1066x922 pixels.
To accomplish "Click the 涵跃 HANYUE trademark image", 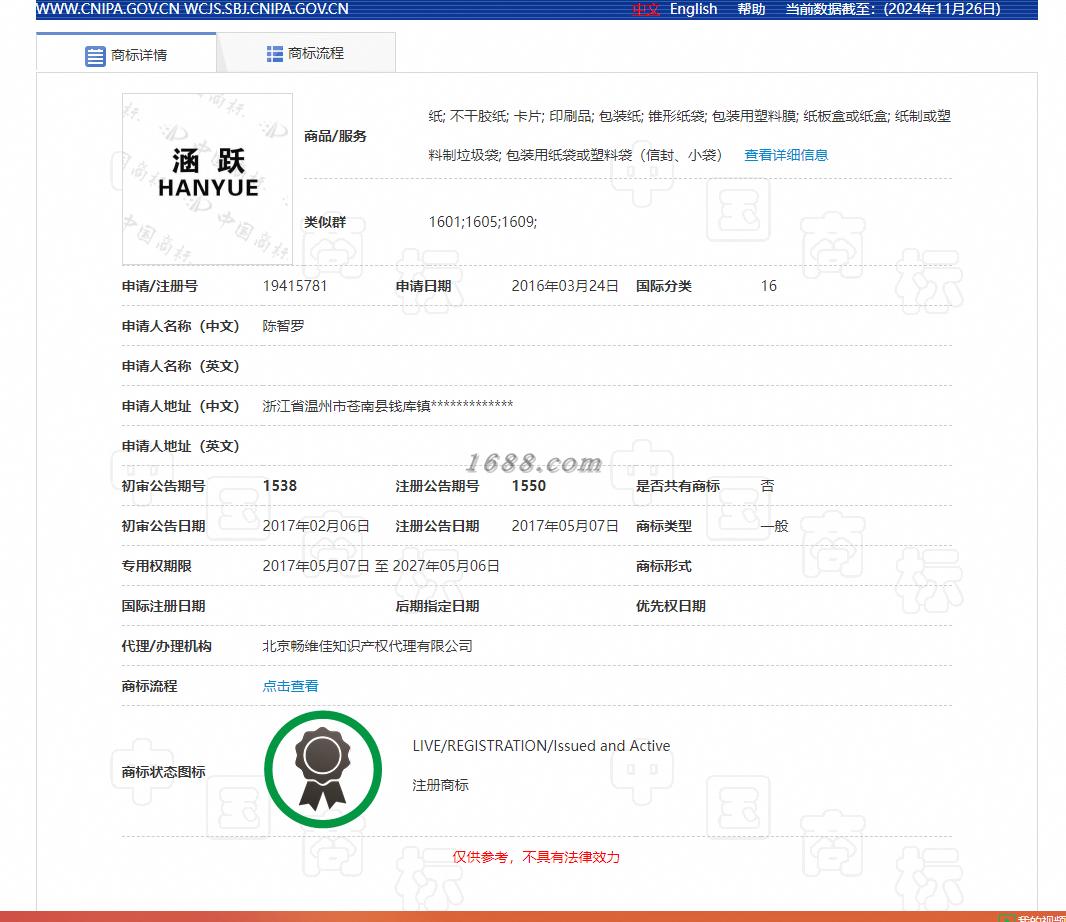I will pos(207,179).
